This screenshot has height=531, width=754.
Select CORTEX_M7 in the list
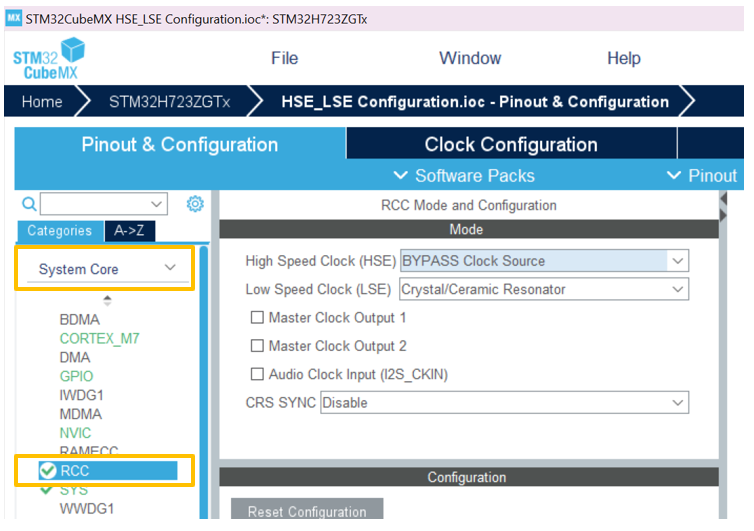pyautogui.click(x=100, y=339)
